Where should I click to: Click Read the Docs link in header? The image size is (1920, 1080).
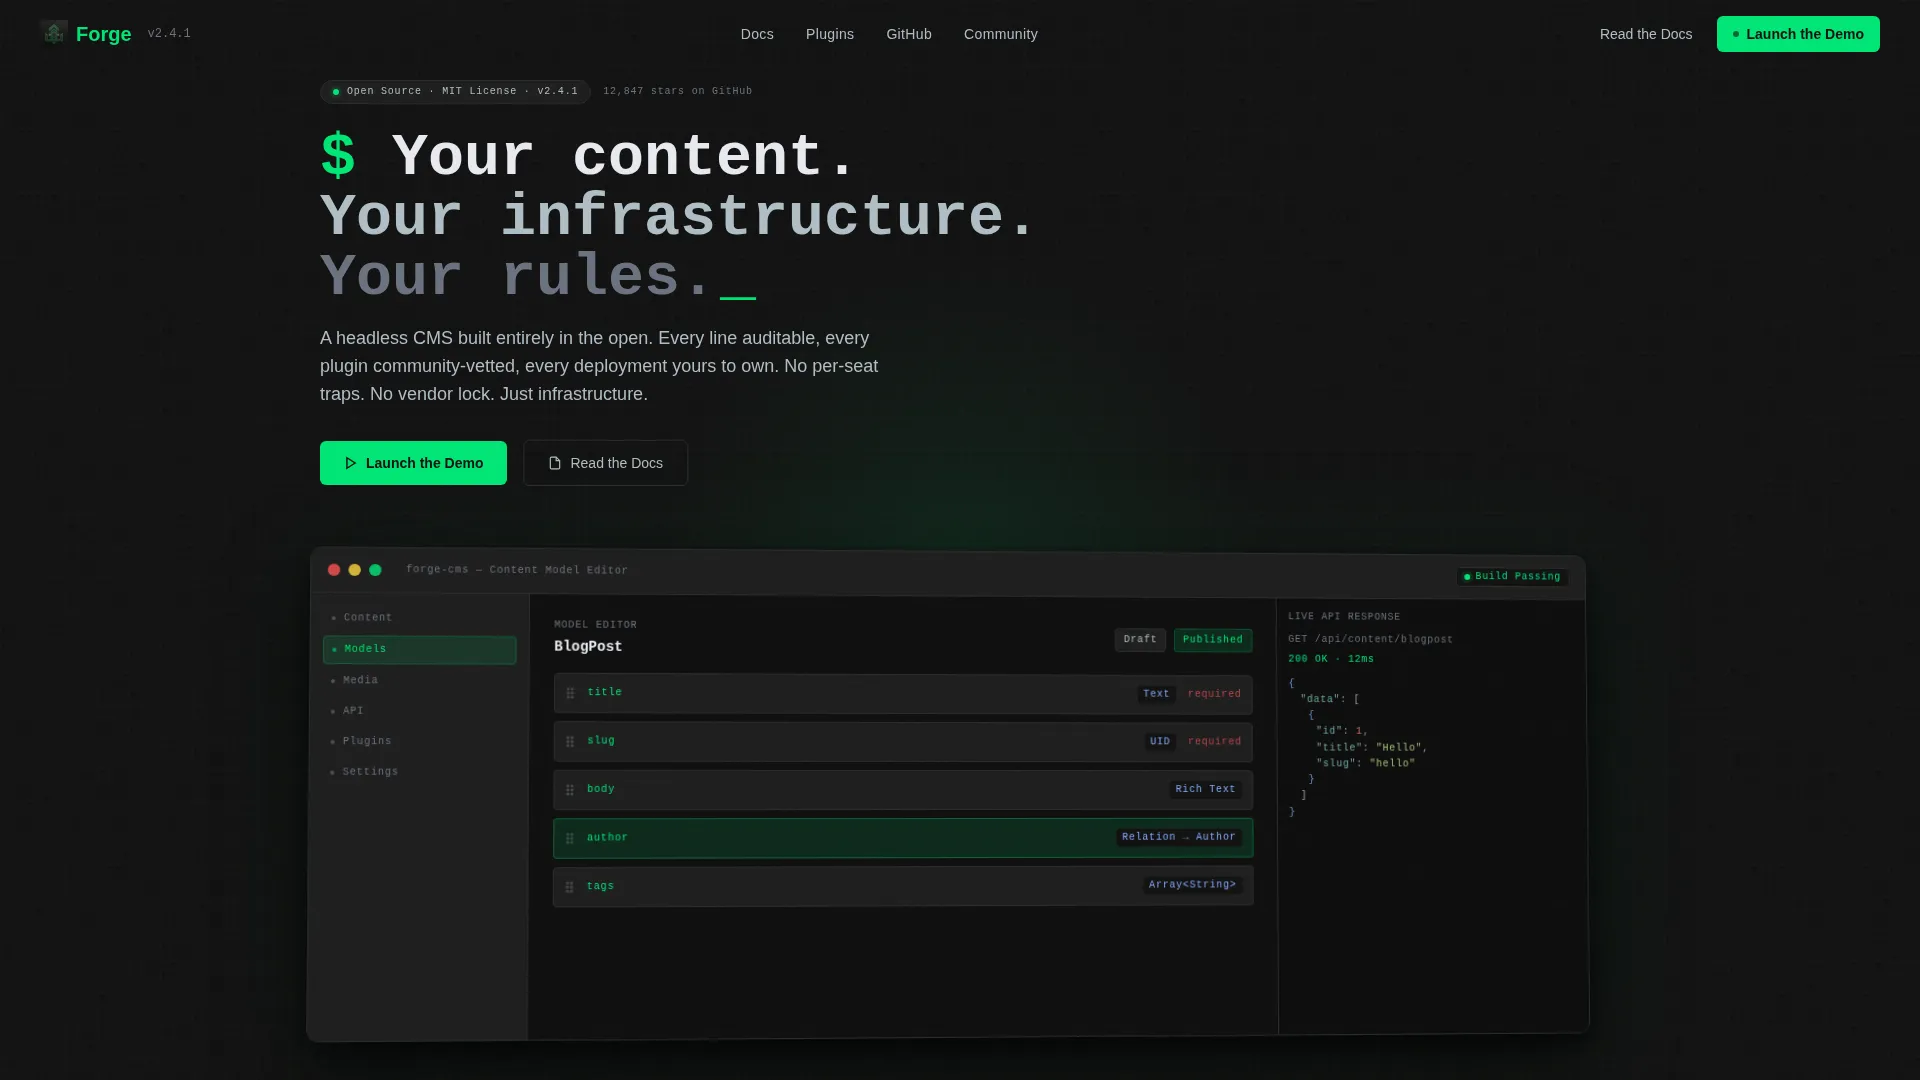(x=1646, y=34)
